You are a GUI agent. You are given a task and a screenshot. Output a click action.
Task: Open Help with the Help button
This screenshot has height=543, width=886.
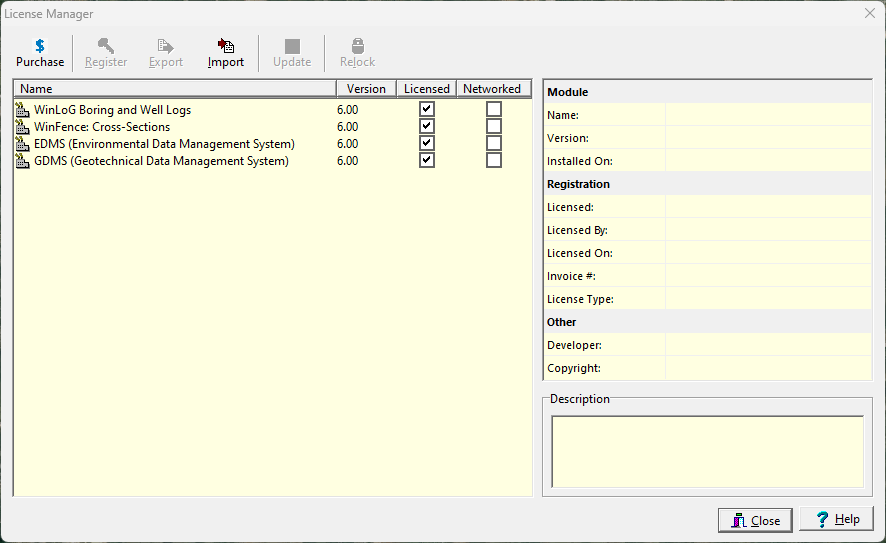pos(836,520)
